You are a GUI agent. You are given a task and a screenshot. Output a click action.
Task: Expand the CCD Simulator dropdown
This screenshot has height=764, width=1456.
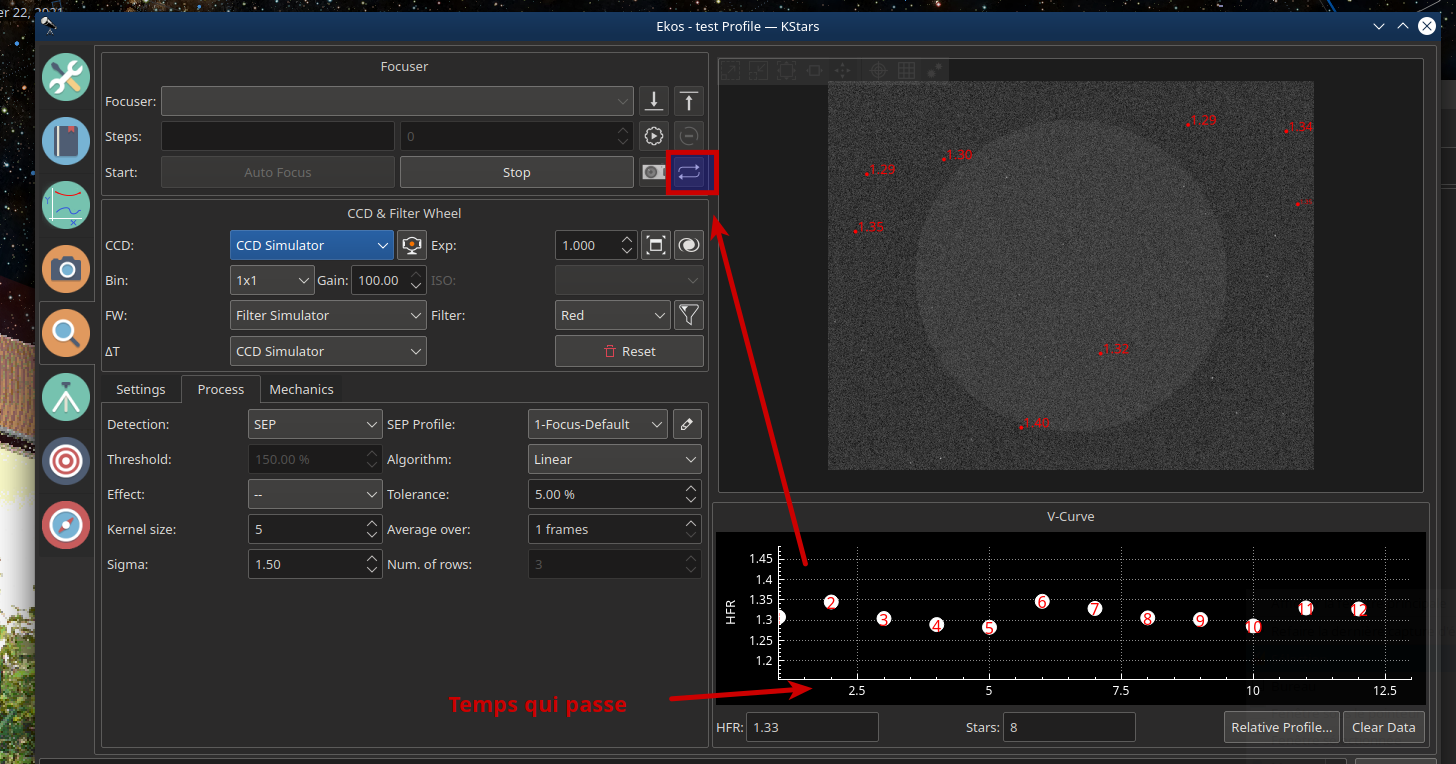(311, 245)
